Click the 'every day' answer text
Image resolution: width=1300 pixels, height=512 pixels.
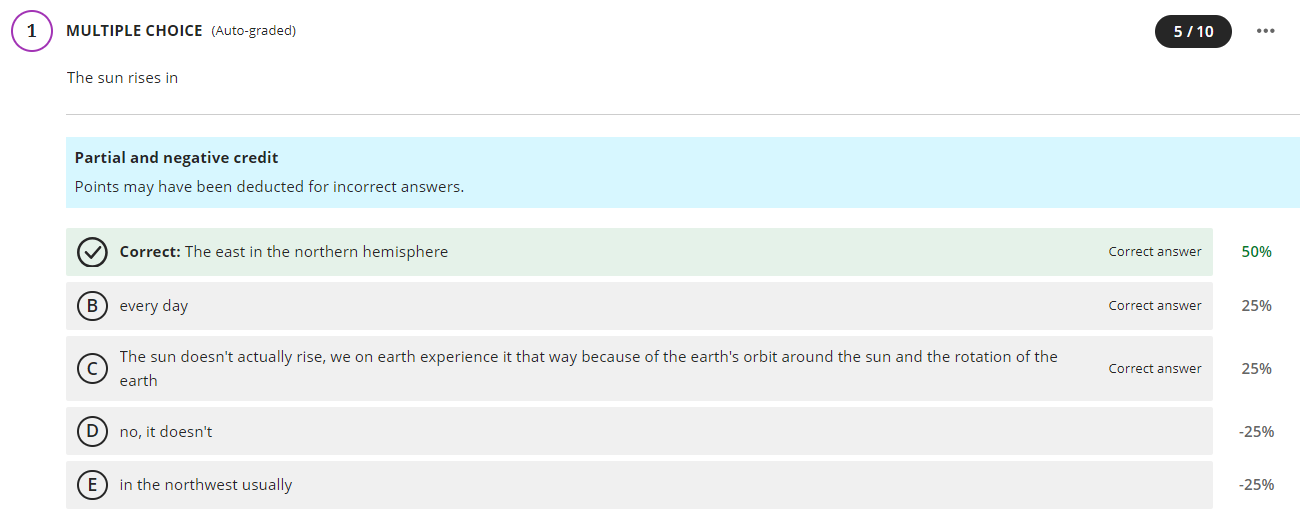click(154, 306)
